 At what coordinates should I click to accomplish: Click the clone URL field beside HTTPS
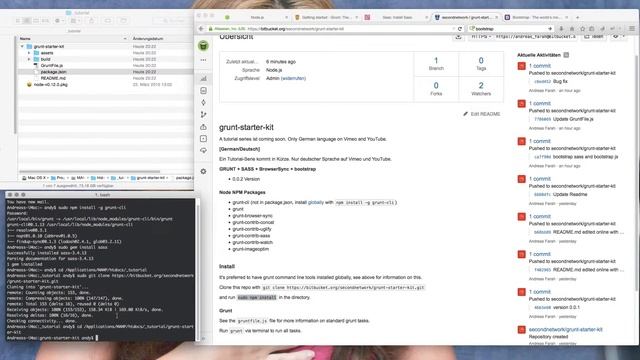pyautogui.click(x=536, y=37)
